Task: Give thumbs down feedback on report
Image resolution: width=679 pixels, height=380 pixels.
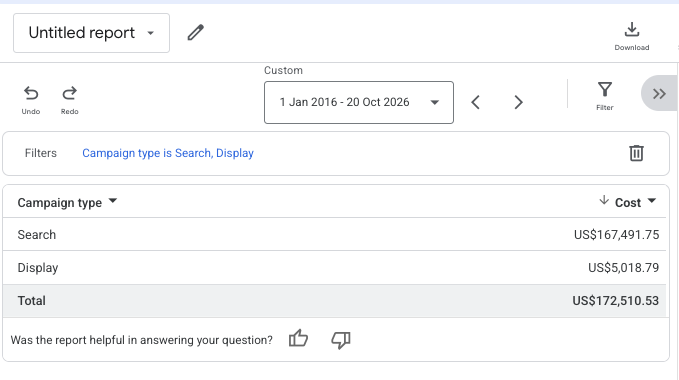Action: (341, 340)
